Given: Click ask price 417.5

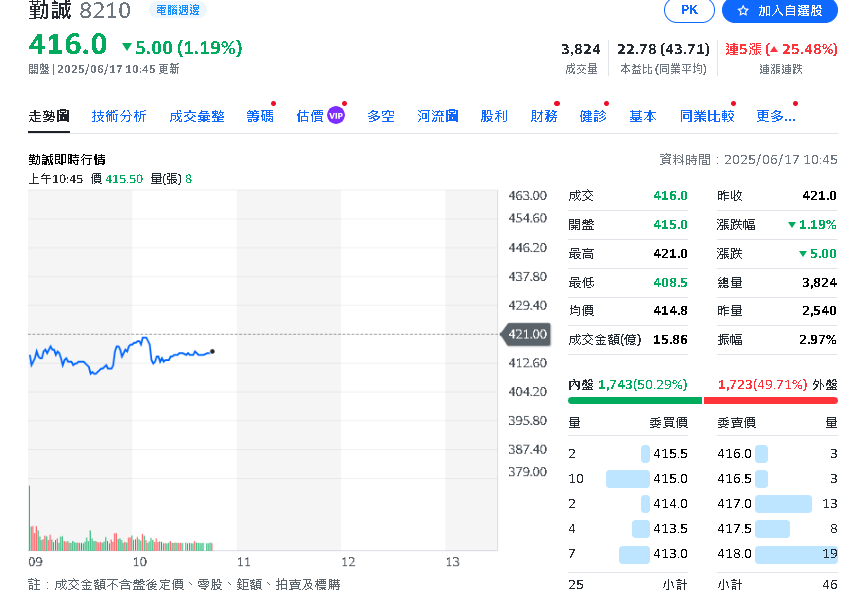Looking at the screenshot, I should point(734,529).
